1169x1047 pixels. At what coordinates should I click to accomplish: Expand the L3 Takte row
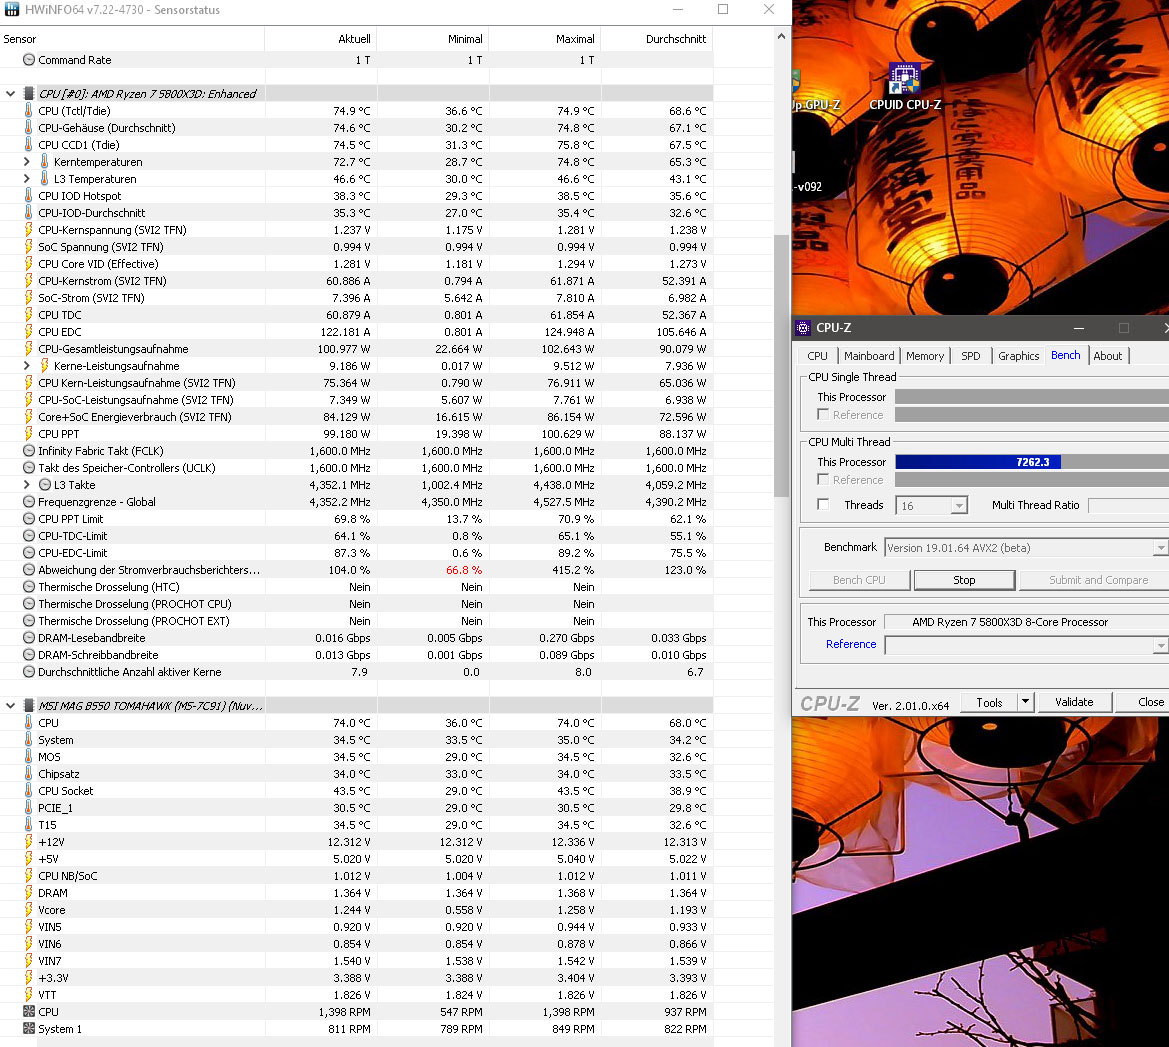click(x=26, y=485)
